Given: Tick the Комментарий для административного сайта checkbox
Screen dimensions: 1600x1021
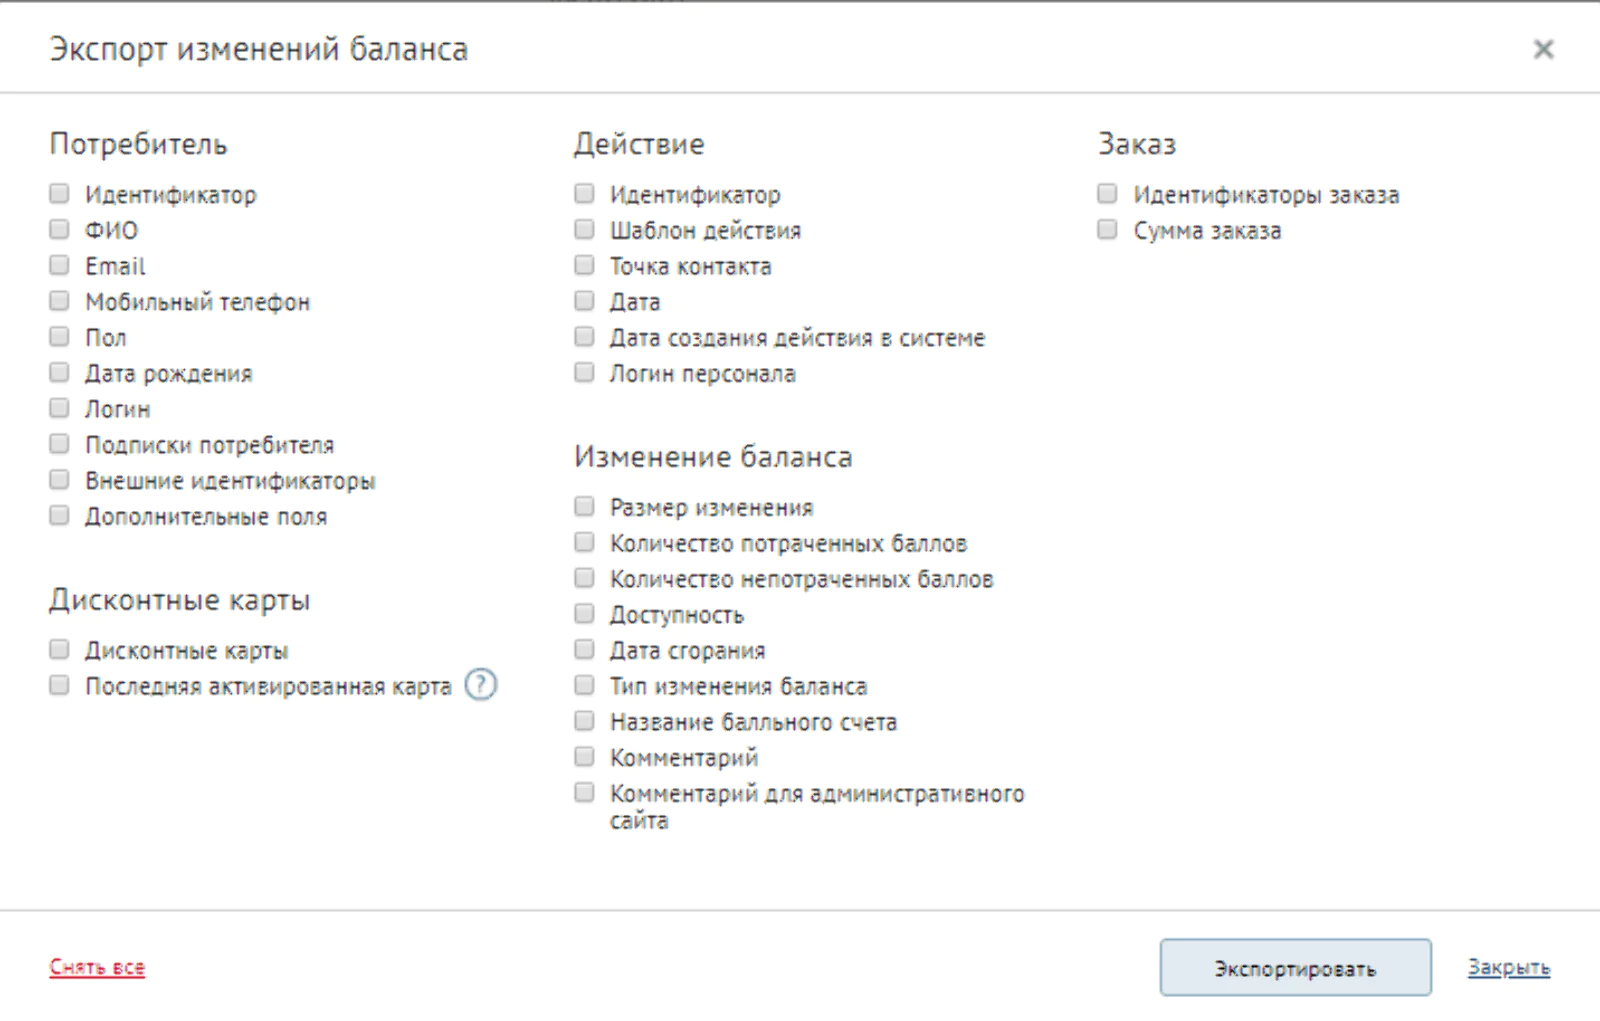Looking at the screenshot, I should [584, 792].
